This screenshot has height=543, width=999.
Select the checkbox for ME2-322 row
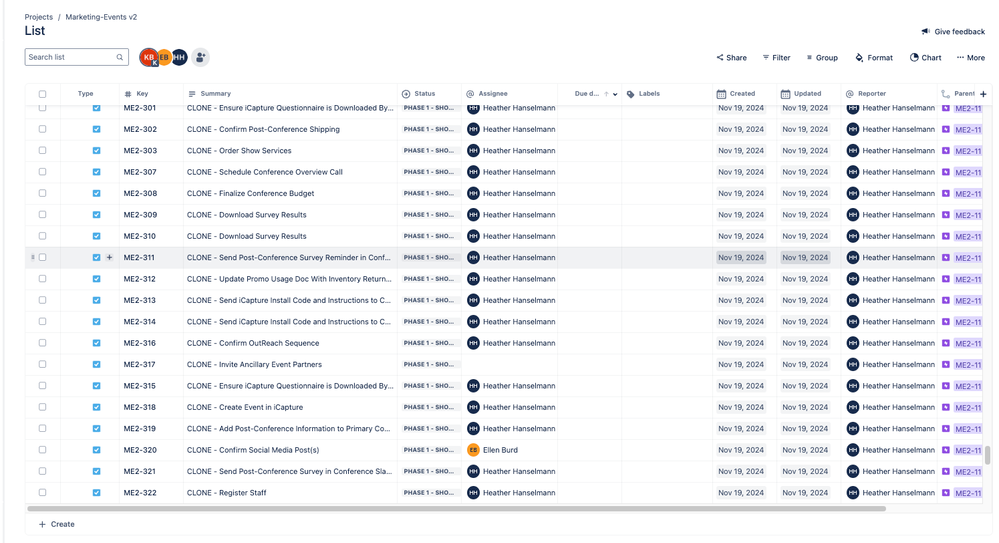point(42,493)
